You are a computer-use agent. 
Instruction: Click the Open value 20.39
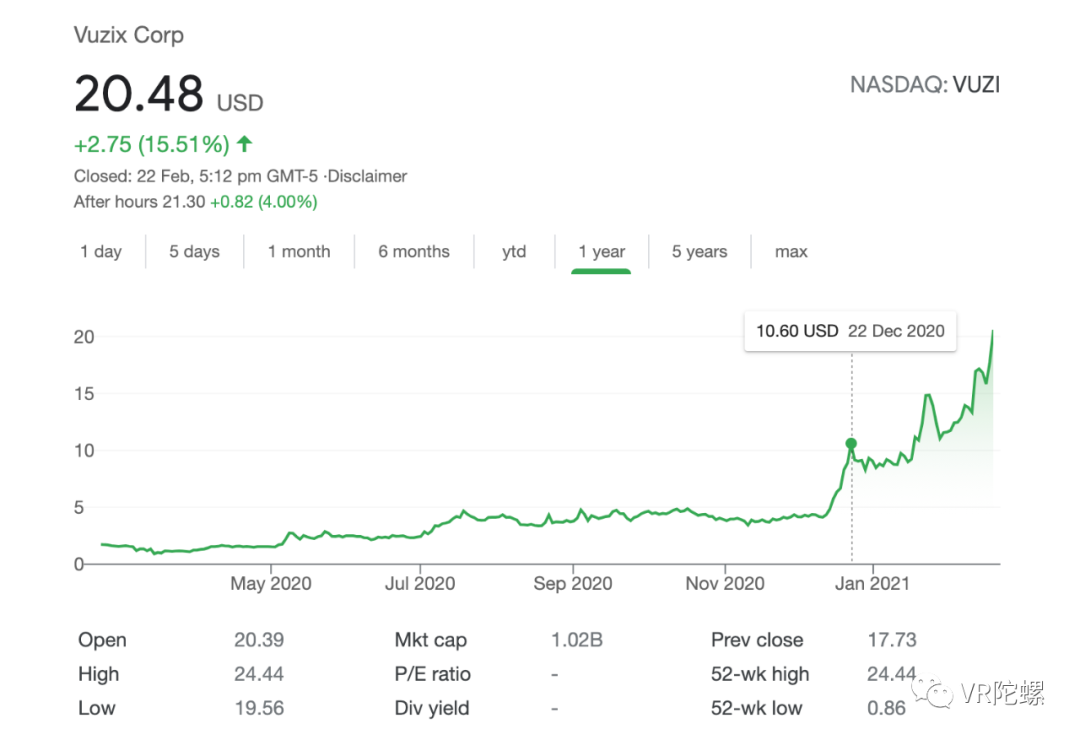pyautogui.click(x=259, y=640)
